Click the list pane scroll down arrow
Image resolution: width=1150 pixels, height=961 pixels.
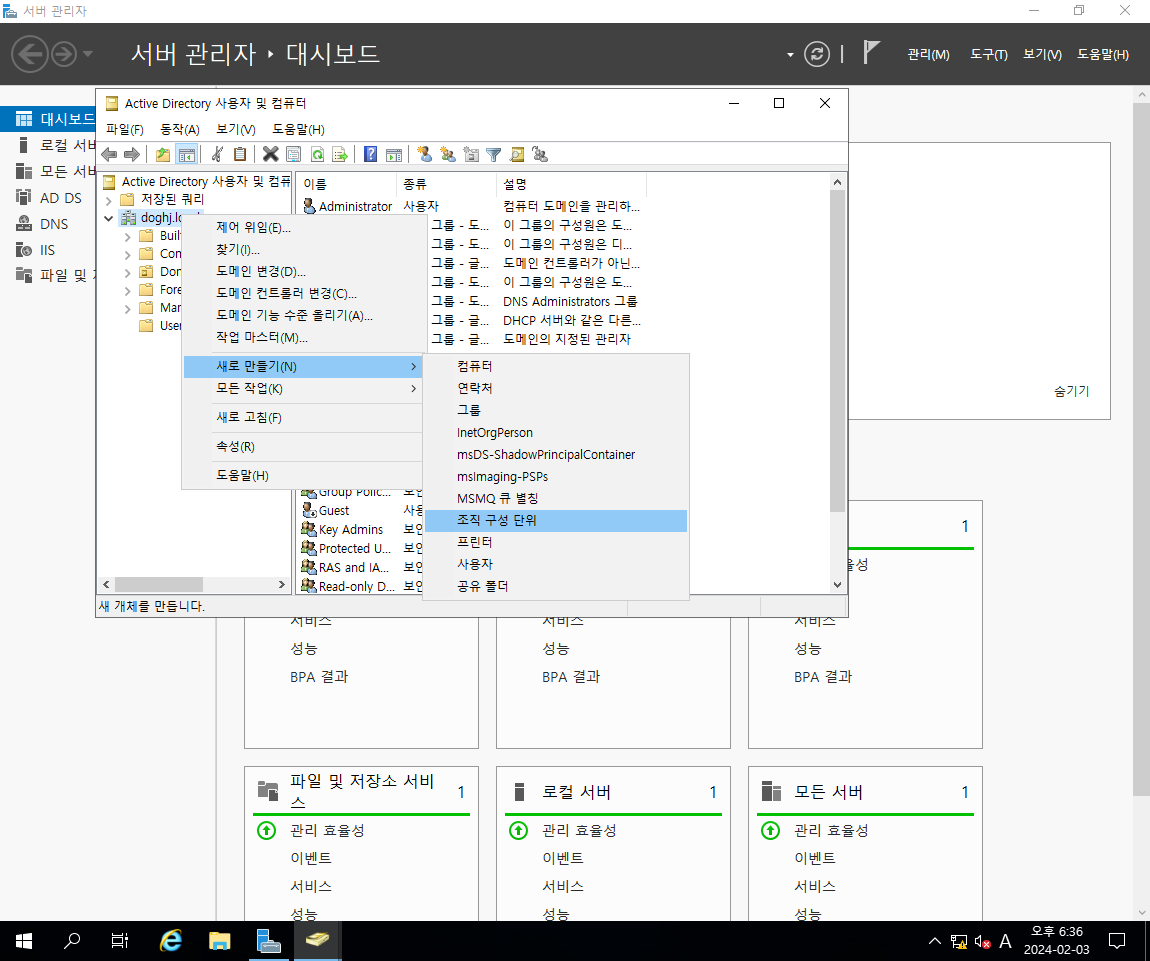838,585
